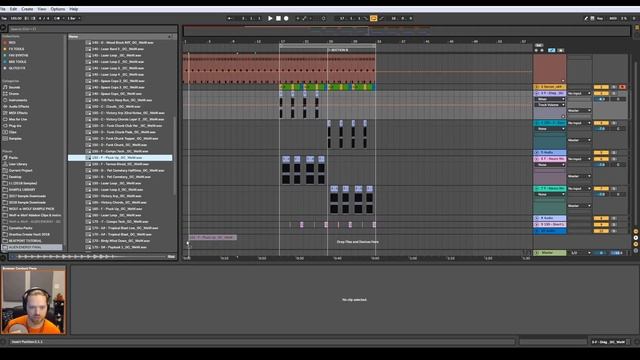Select Audio Effects category in browser
This screenshot has height=360, width=640.
click(19, 107)
